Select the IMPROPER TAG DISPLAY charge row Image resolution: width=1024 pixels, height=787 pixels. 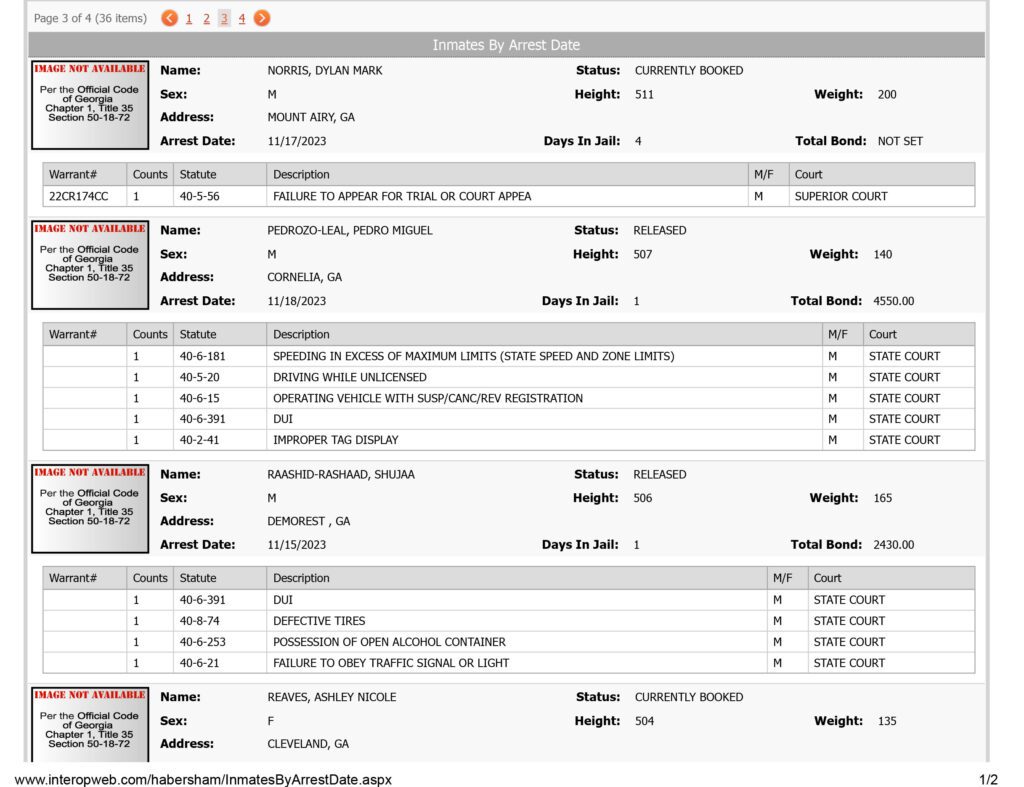point(509,440)
